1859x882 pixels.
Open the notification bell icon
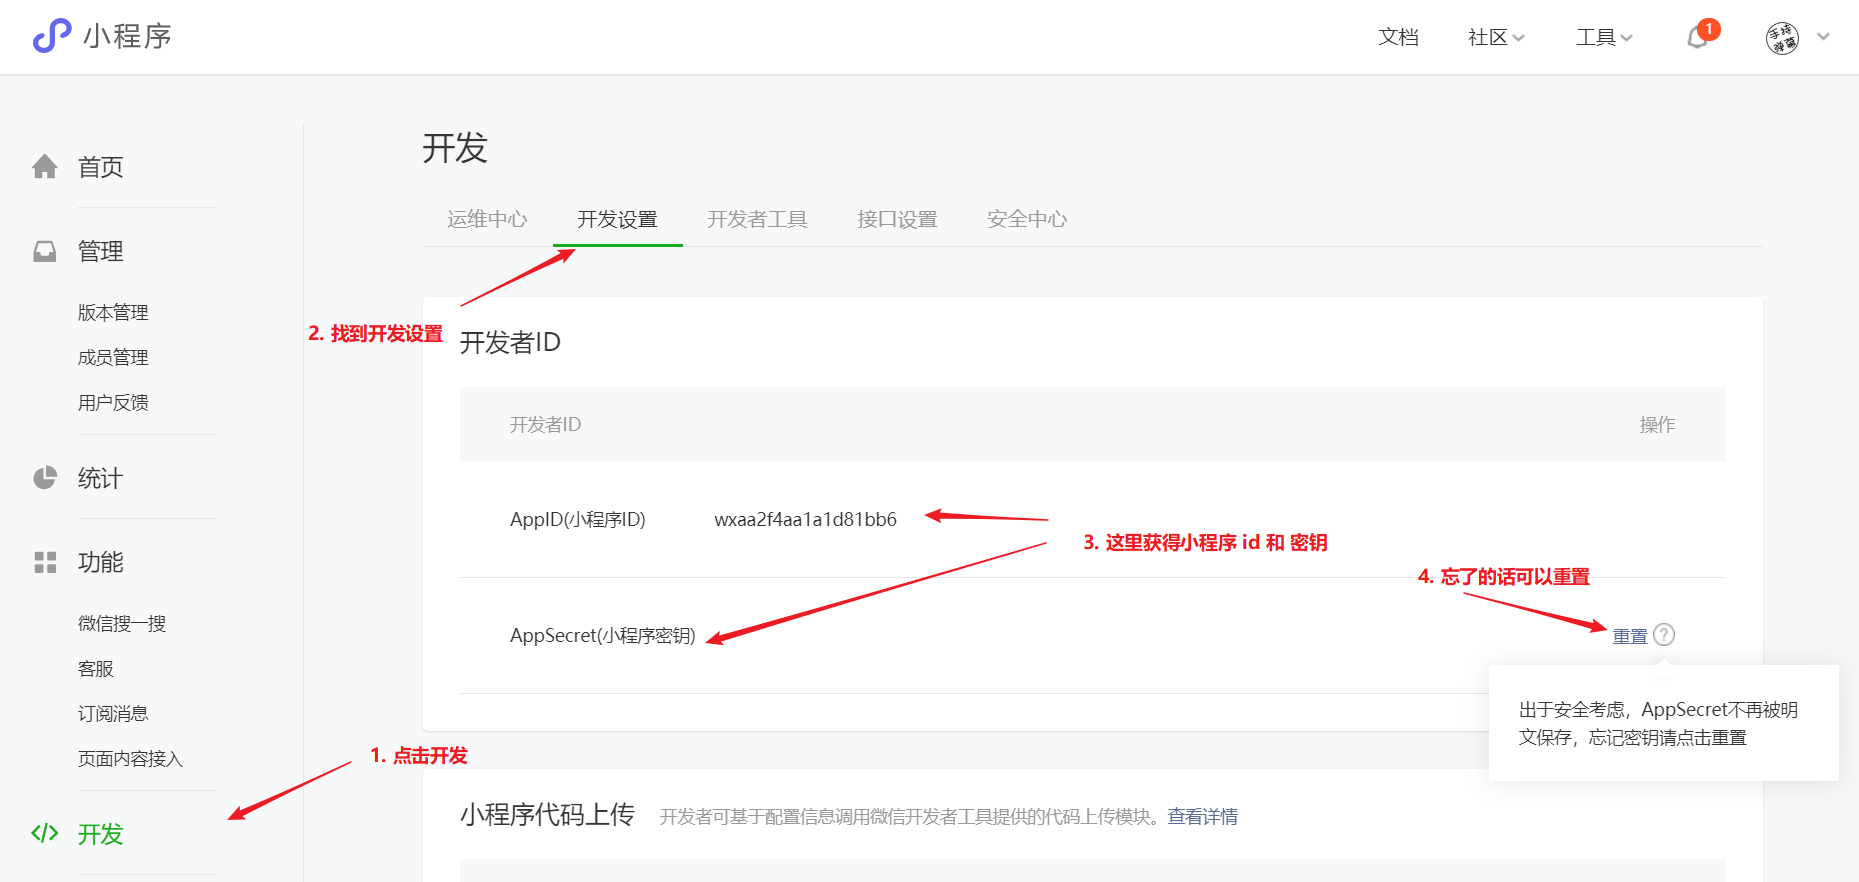coord(1697,37)
